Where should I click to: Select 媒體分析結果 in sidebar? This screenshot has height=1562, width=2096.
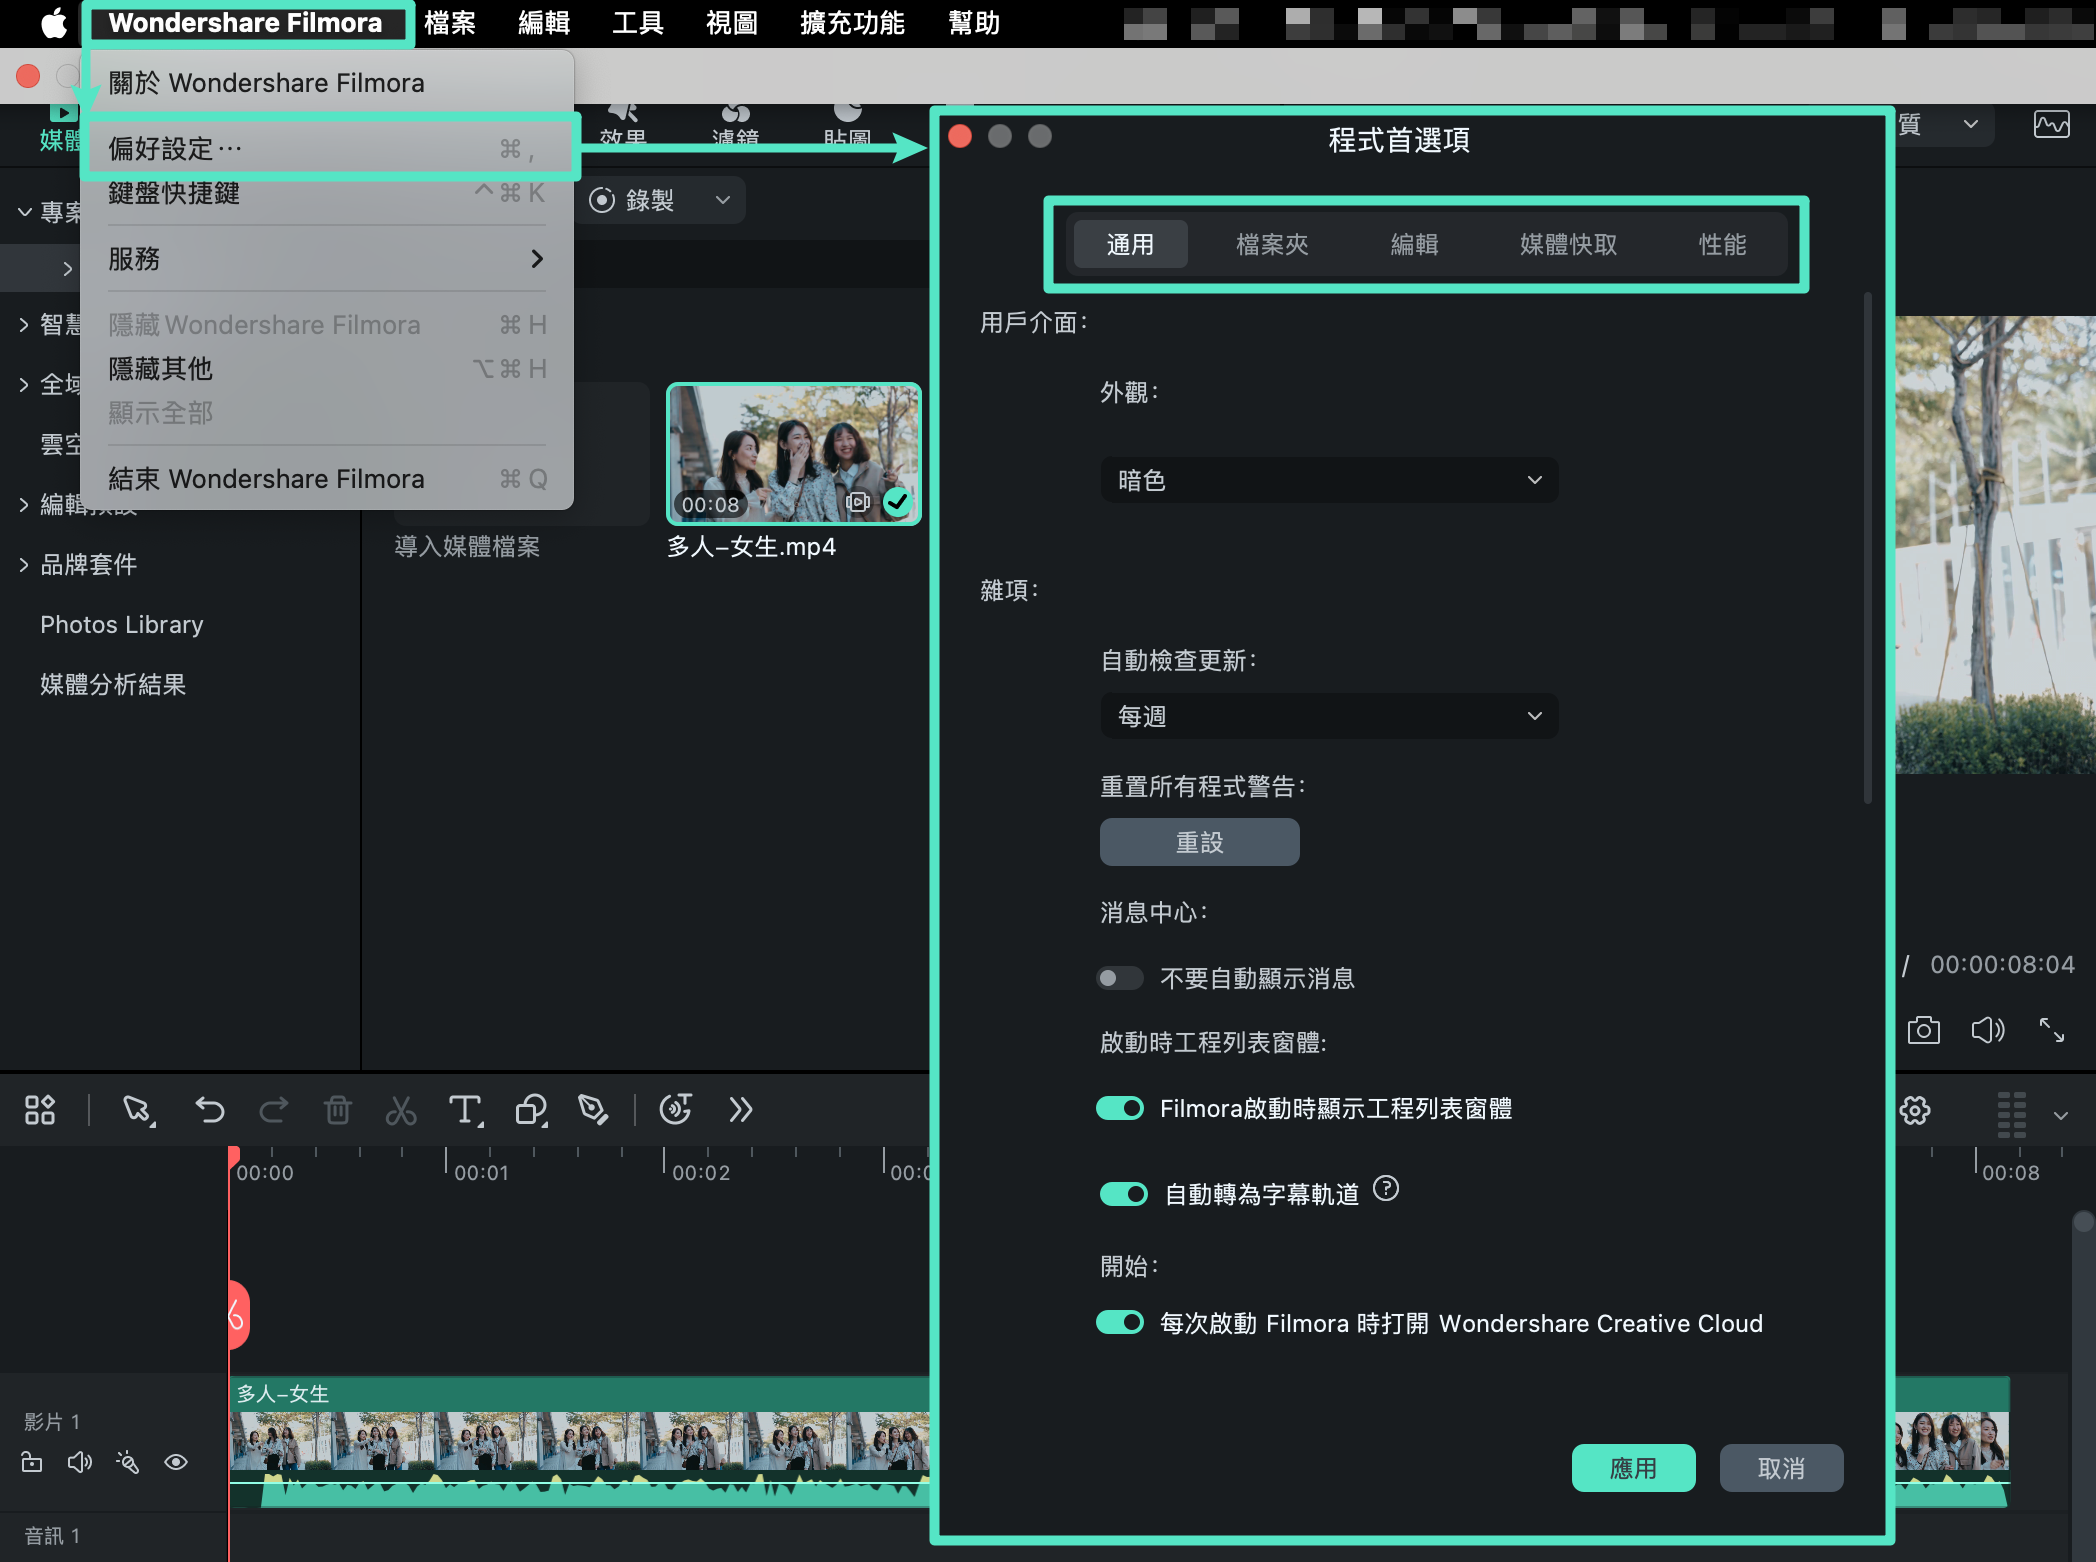click(113, 685)
